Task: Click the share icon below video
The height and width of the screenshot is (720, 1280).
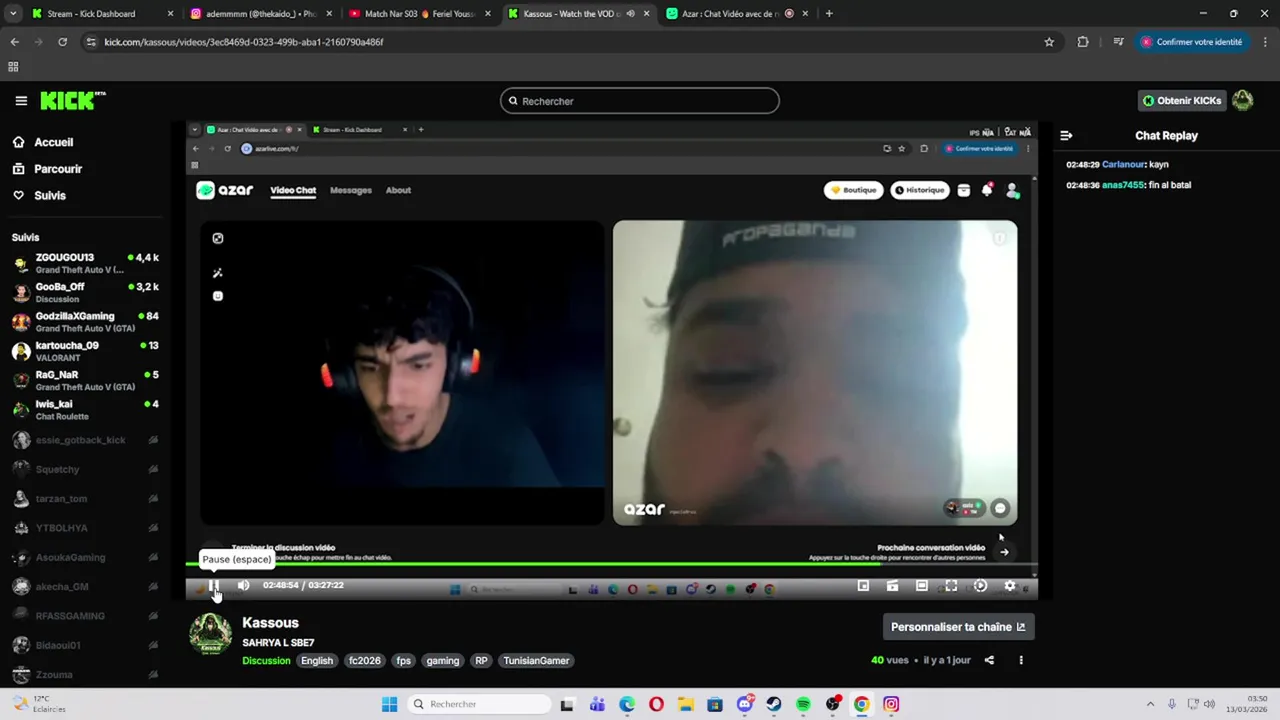Action: 989,660
